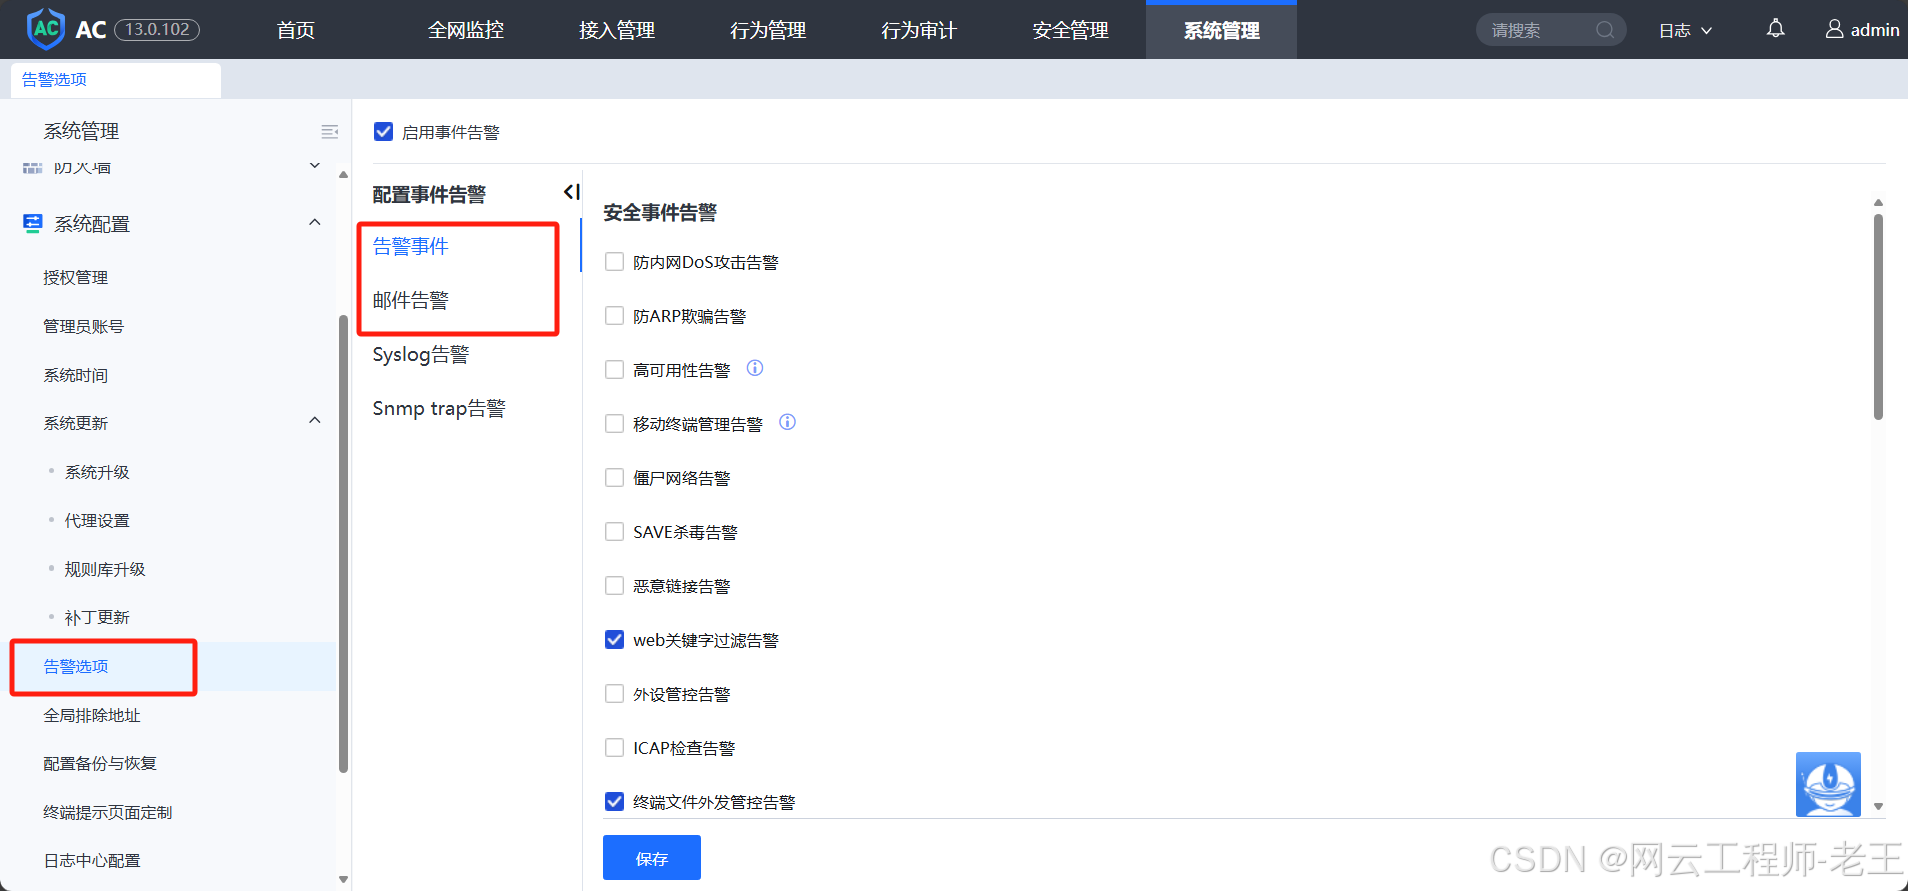The image size is (1908, 891).
Task: Click the 系统配置 section icon
Action: coord(32,223)
